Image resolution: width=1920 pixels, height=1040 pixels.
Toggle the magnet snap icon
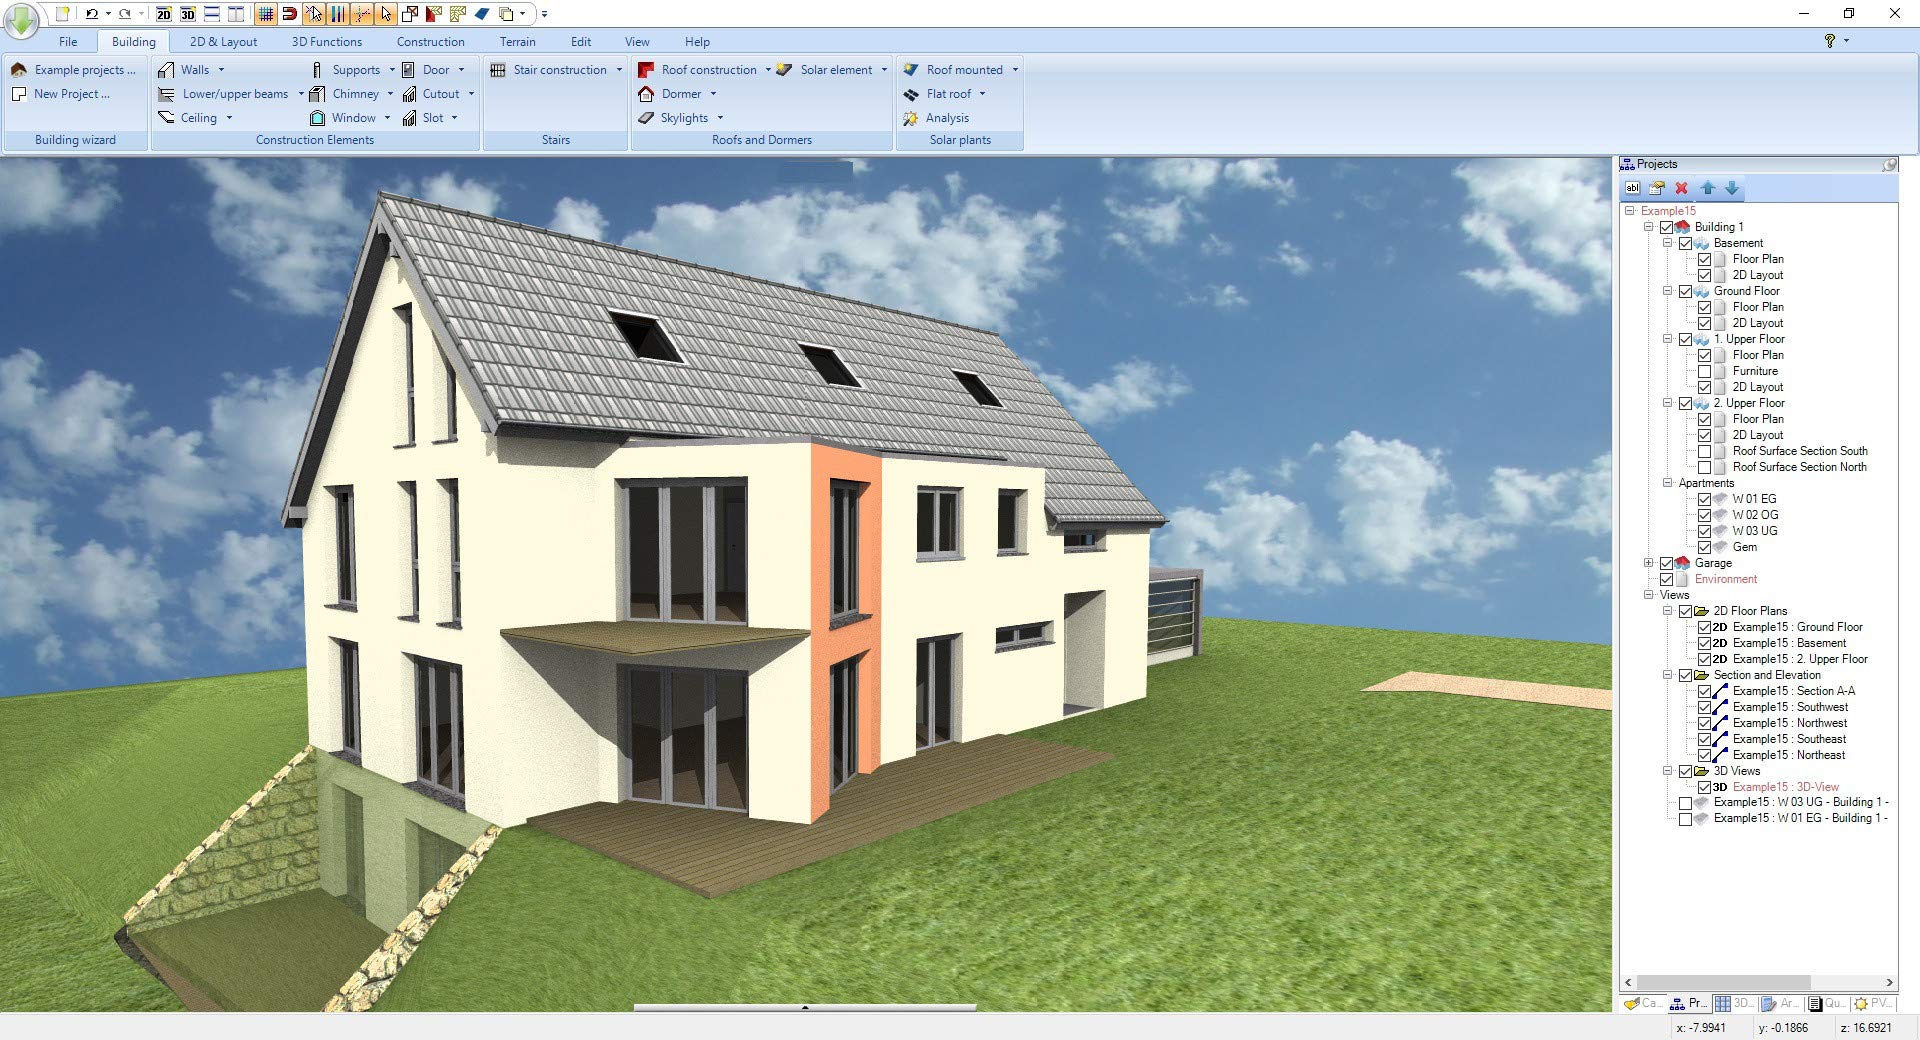click(289, 14)
